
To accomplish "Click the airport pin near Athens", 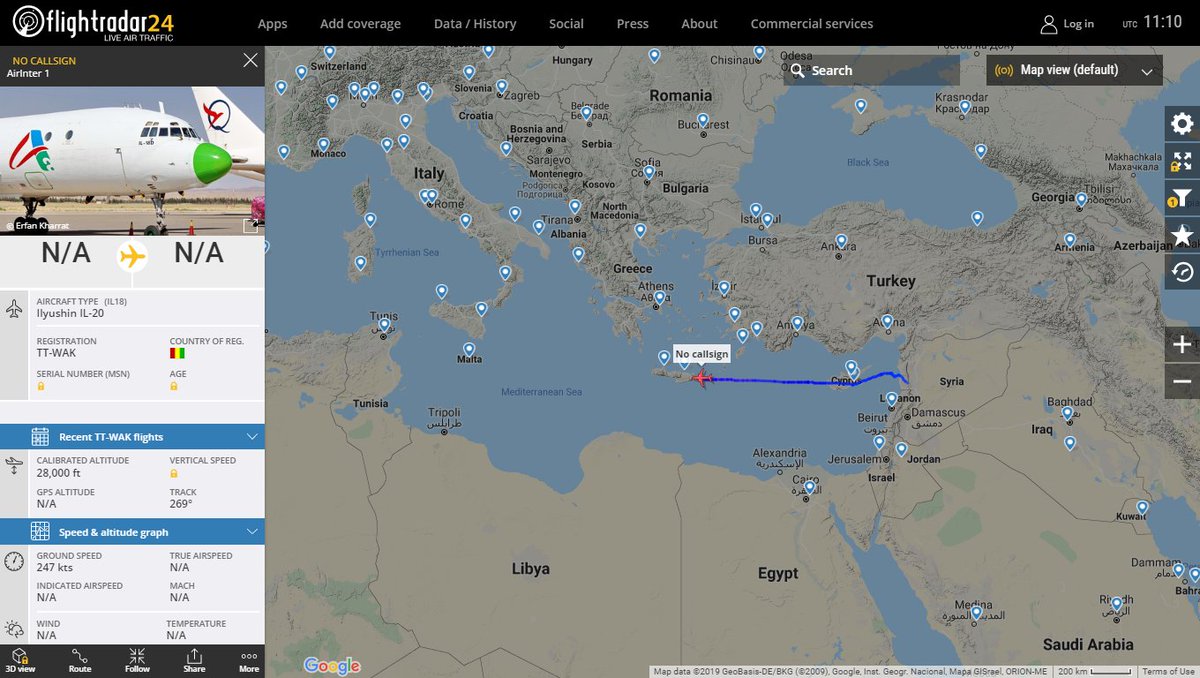I will (659, 296).
